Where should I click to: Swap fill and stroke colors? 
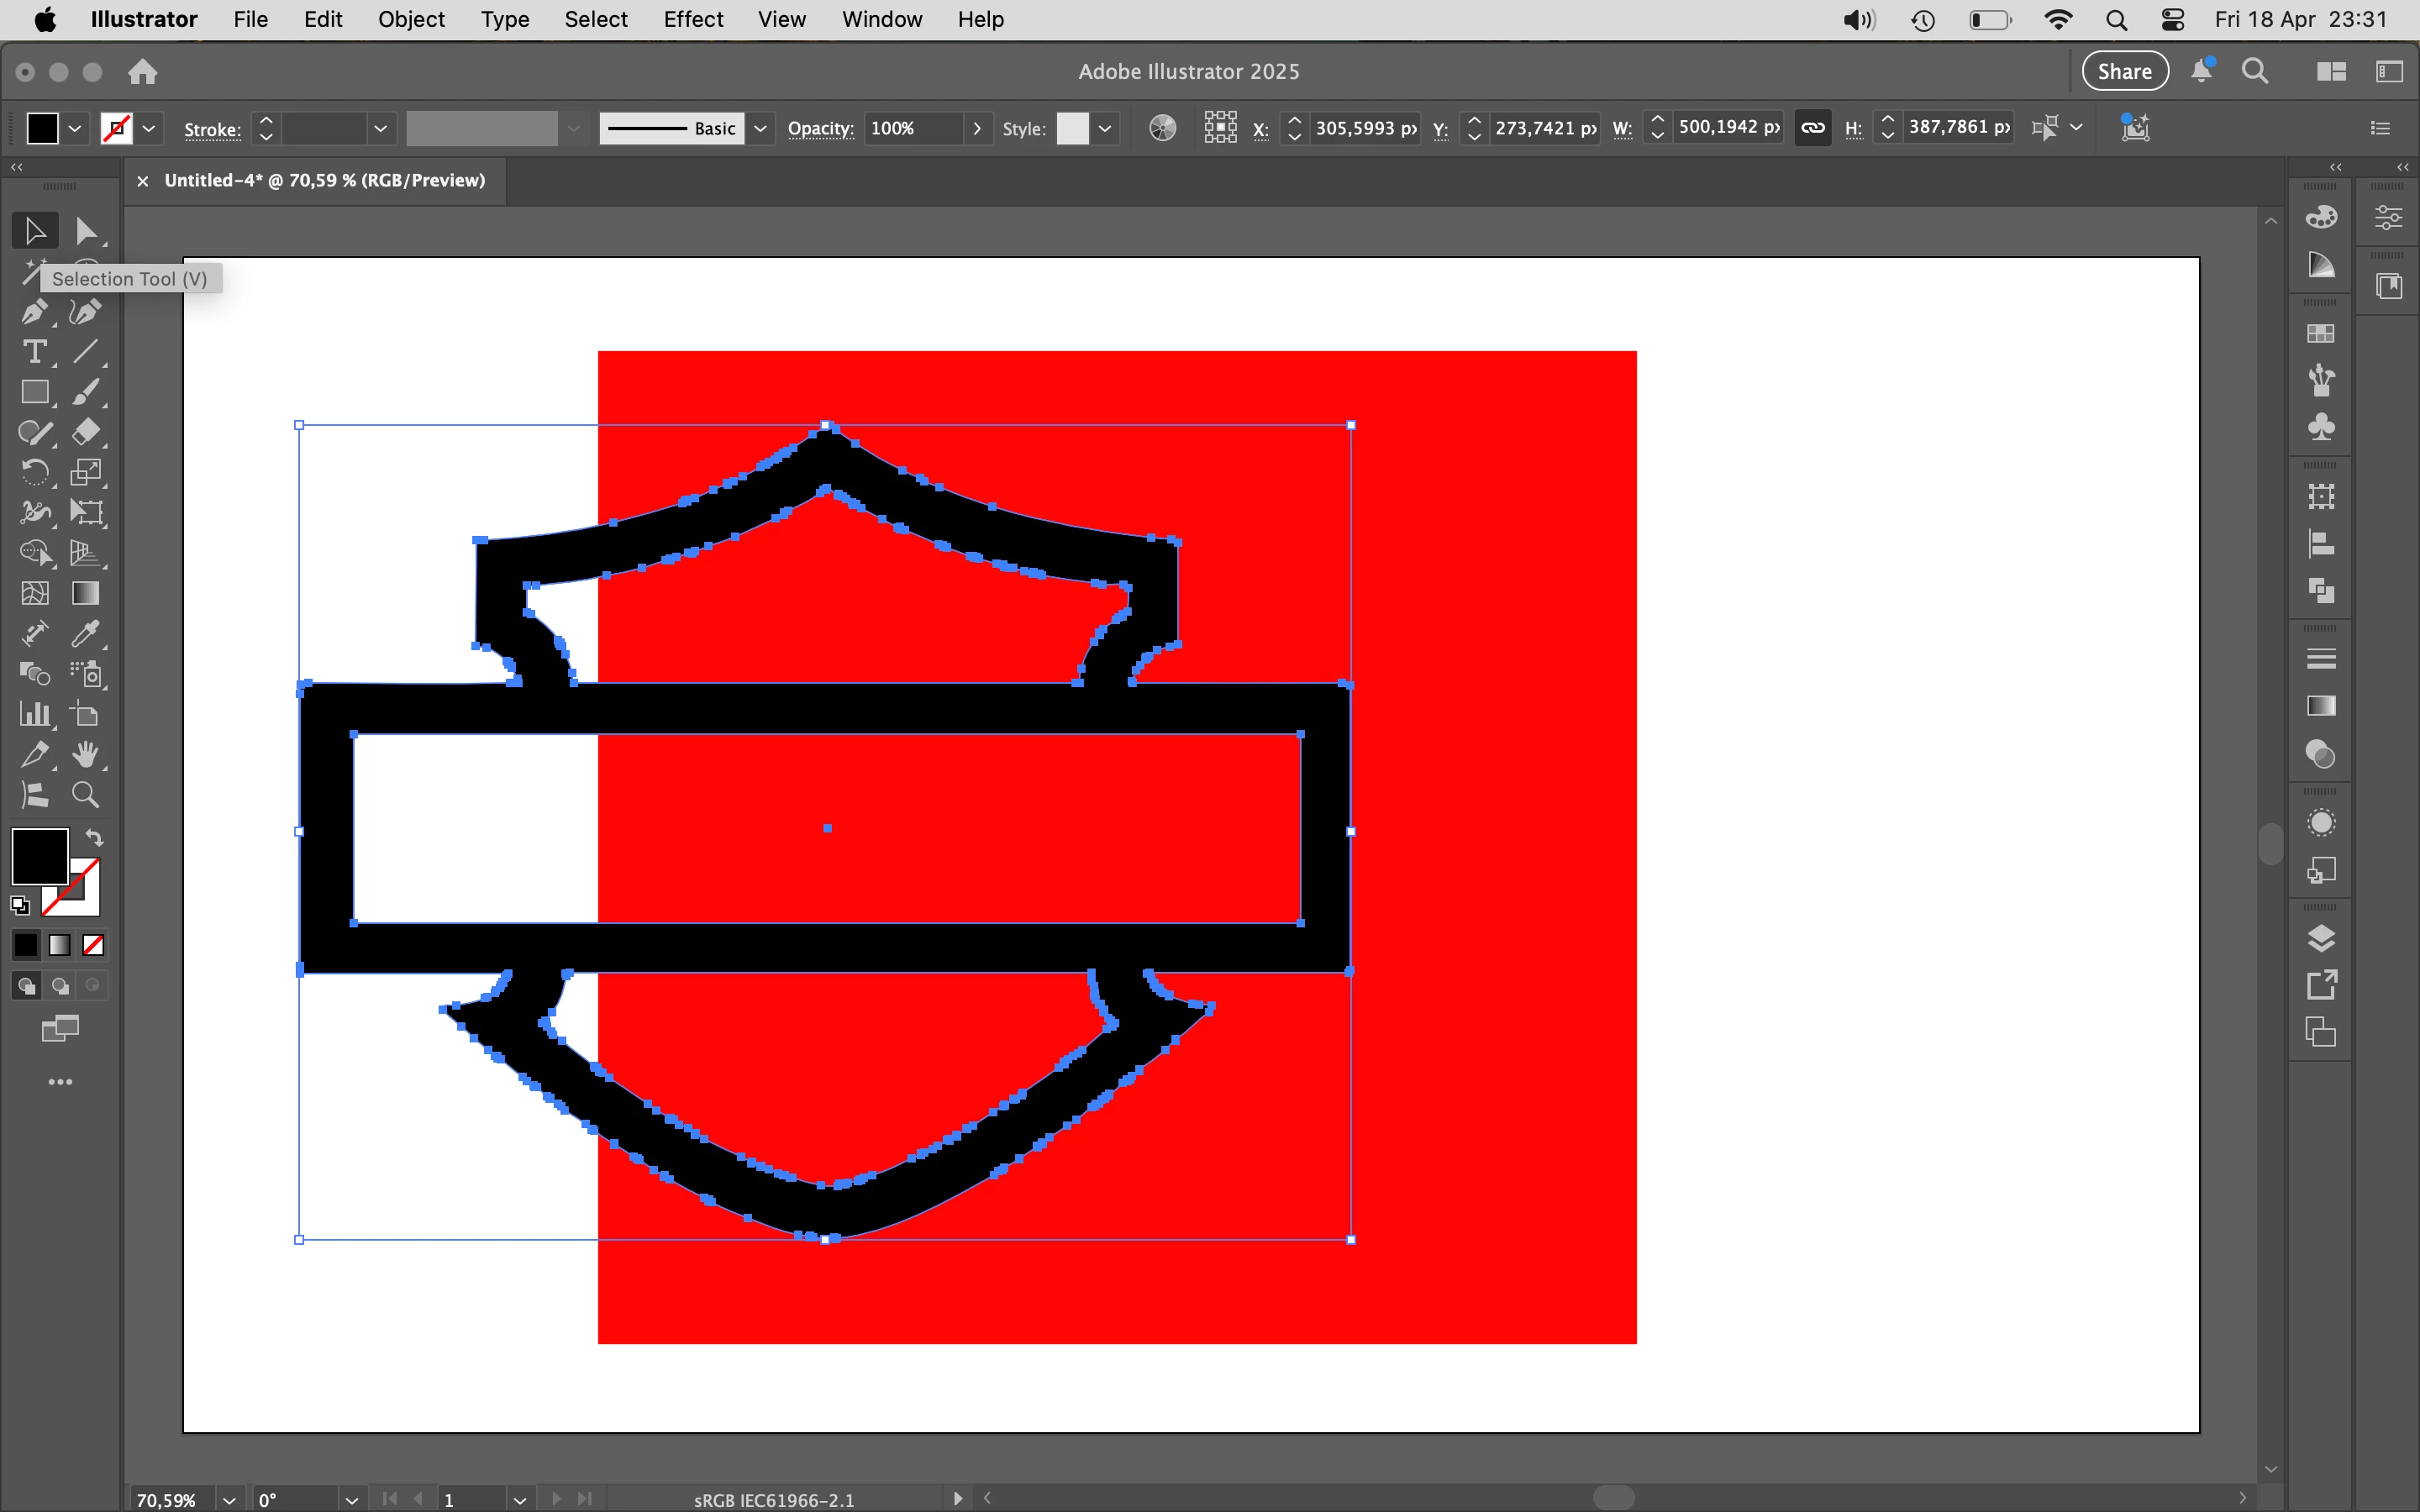[95, 838]
